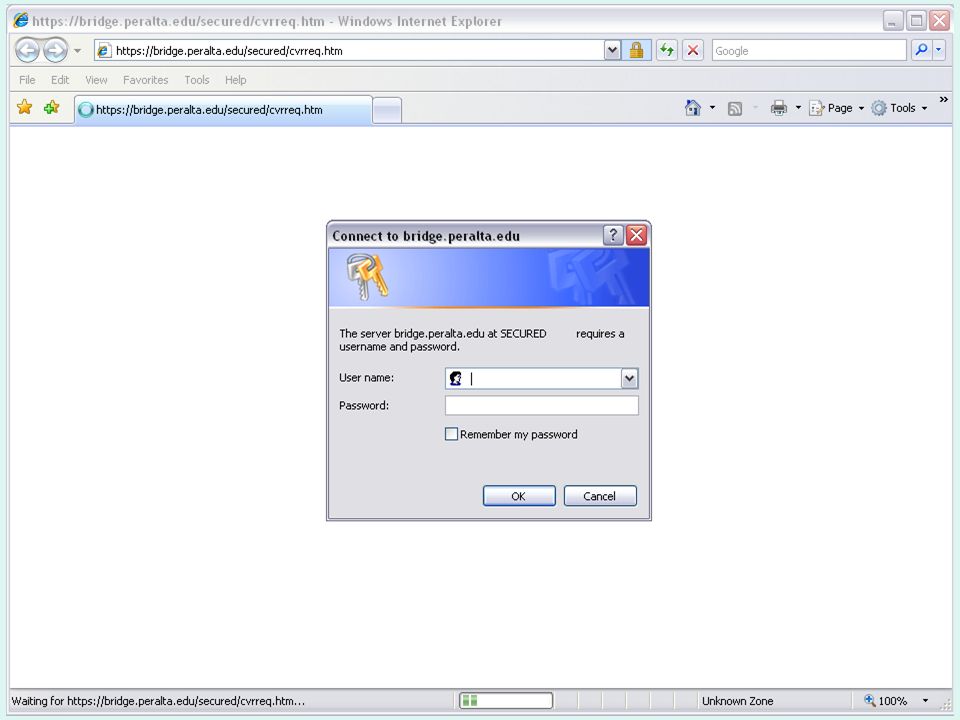The width and height of the screenshot is (960, 720).
Task: Maximize the Internet Explorer window
Action: coord(916,21)
